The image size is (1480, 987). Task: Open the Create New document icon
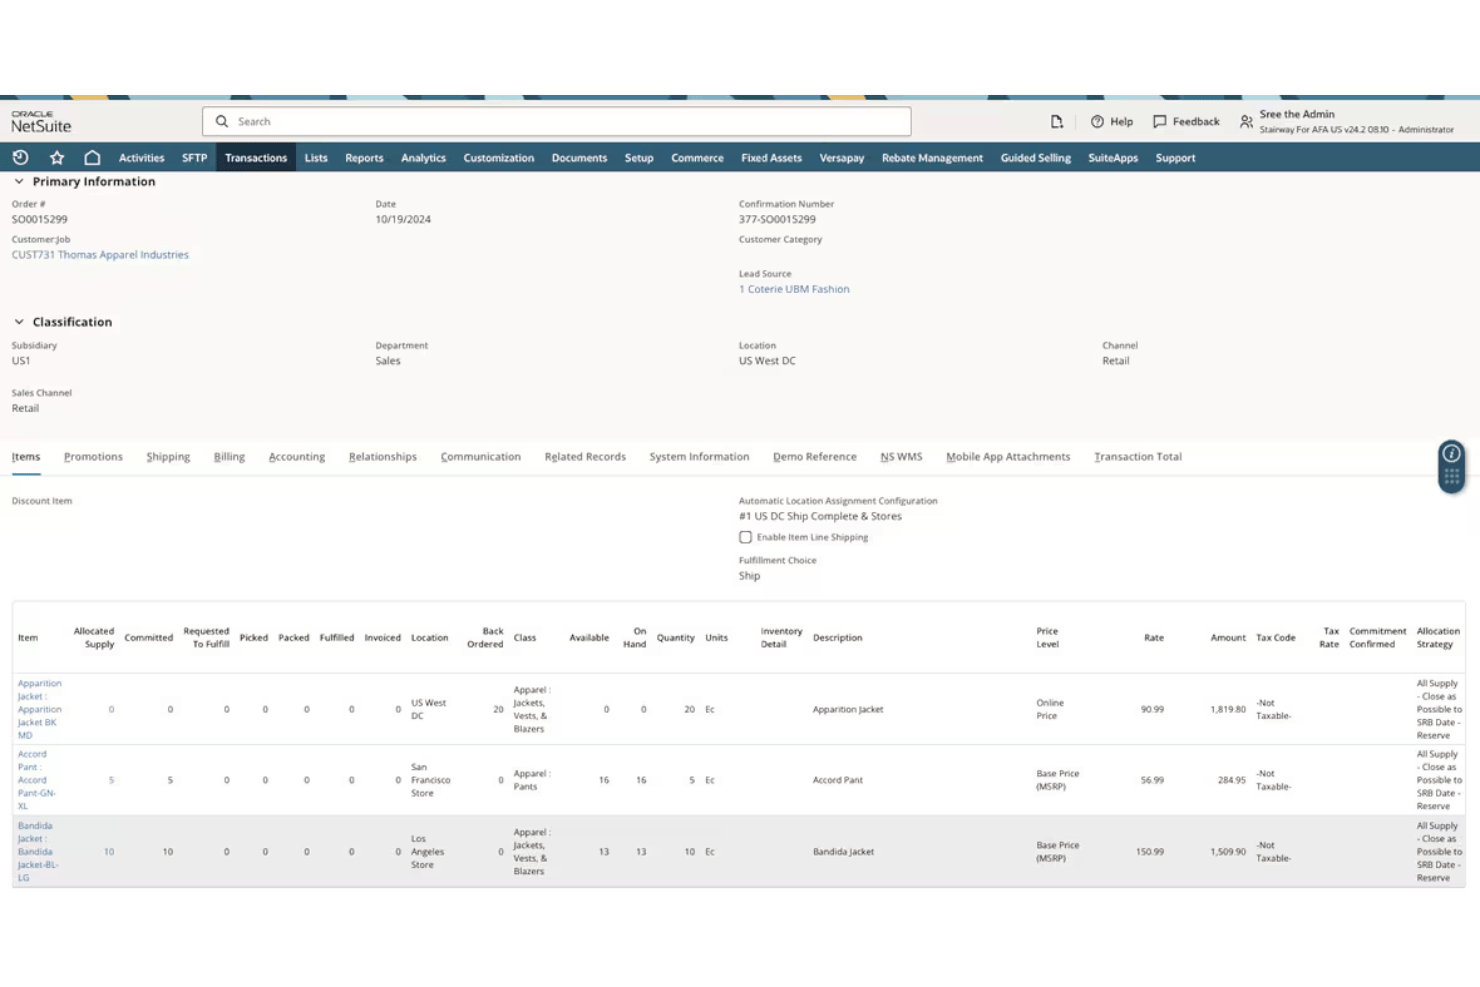(1057, 121)
